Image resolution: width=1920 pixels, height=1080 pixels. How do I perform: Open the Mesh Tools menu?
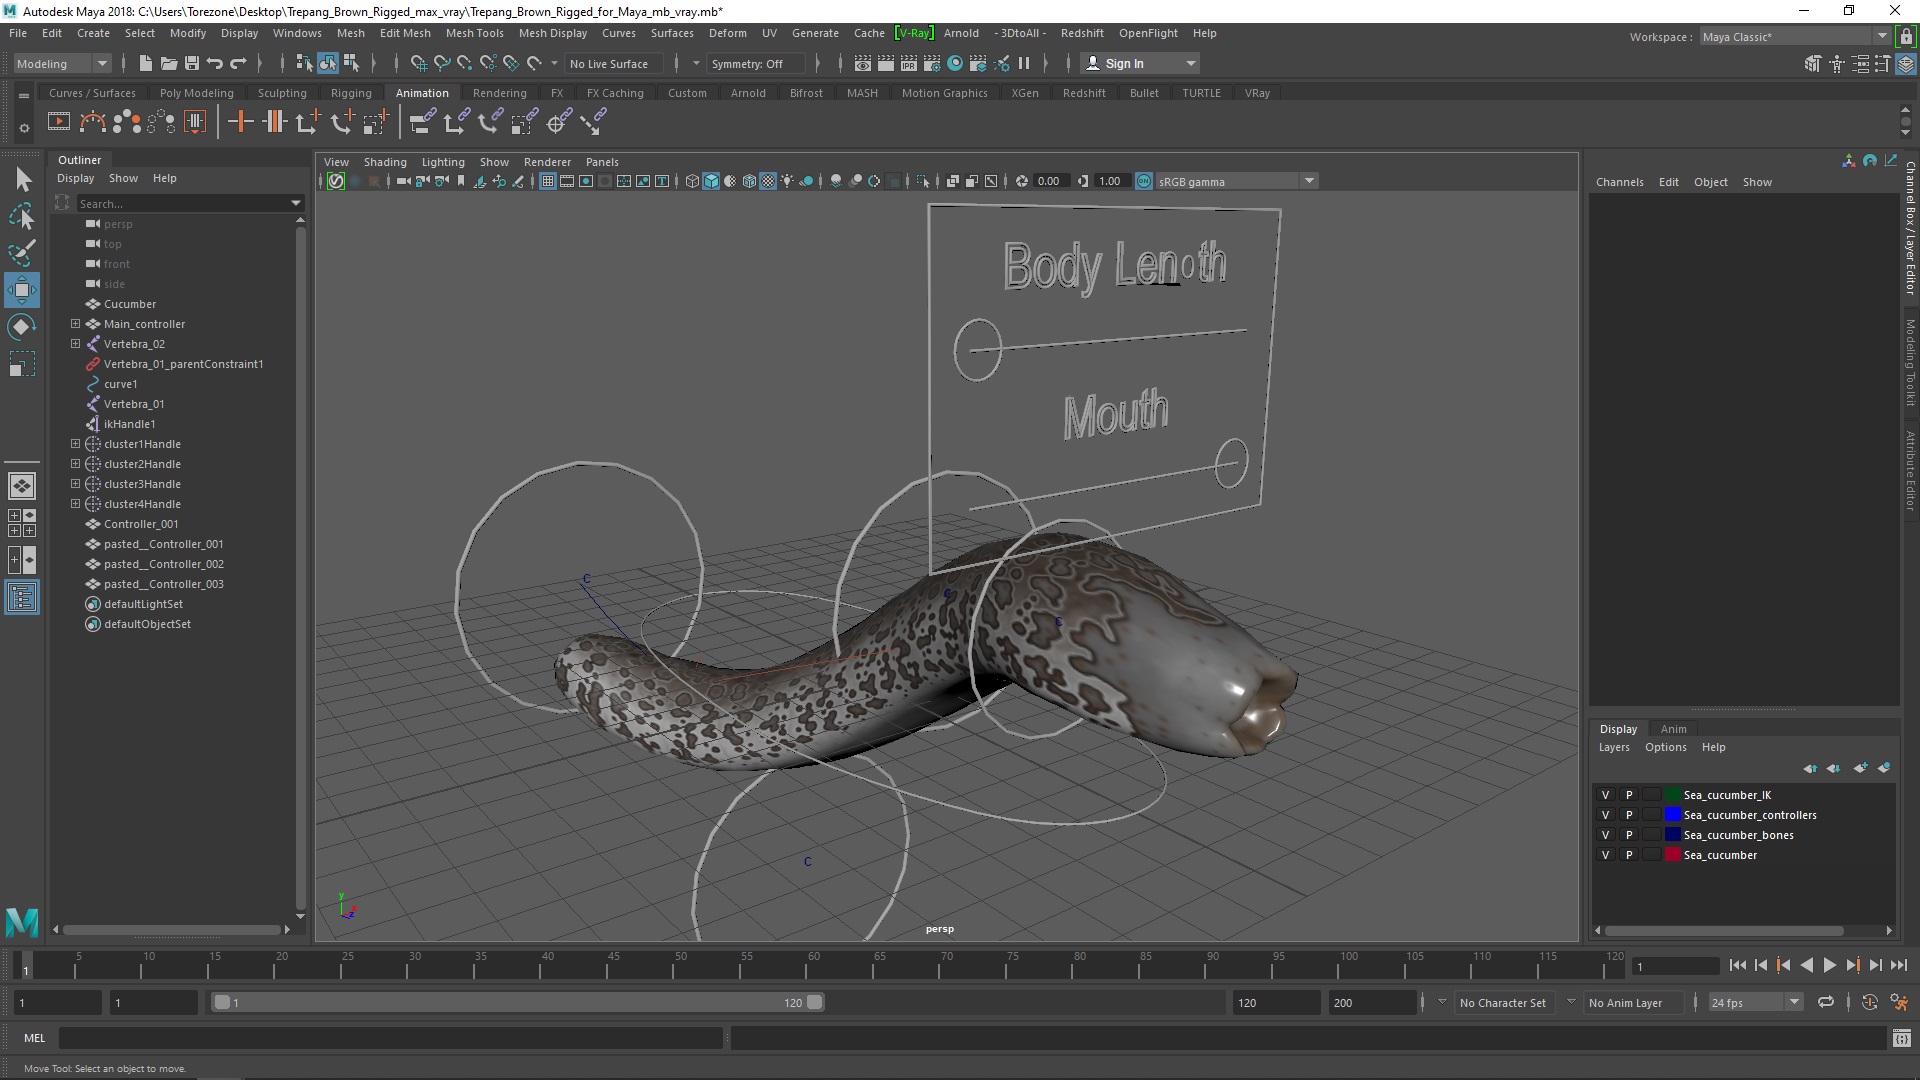tap(474, 33)
